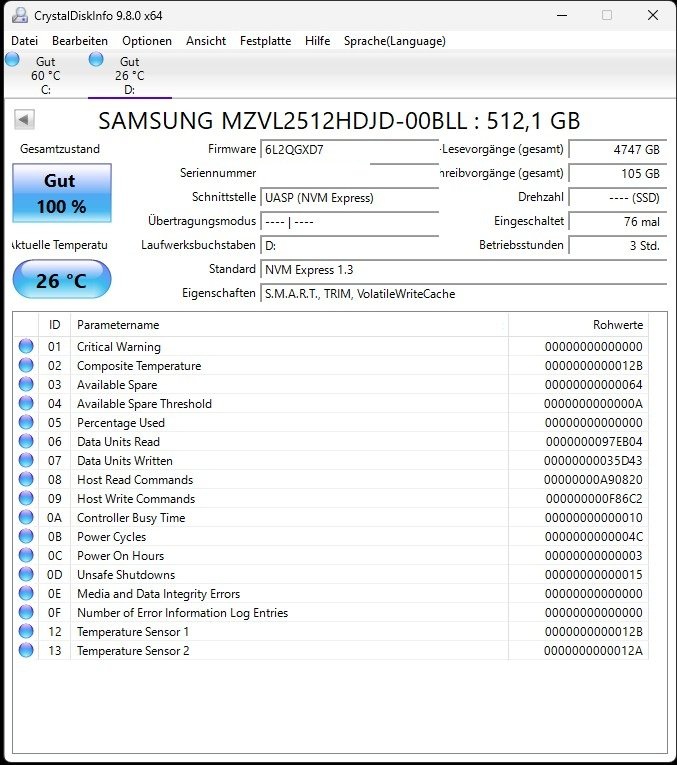This screenshot has height=765, width=677.
Task: Open the Sprache(Language) menu
Action: (x=395, y=41)
